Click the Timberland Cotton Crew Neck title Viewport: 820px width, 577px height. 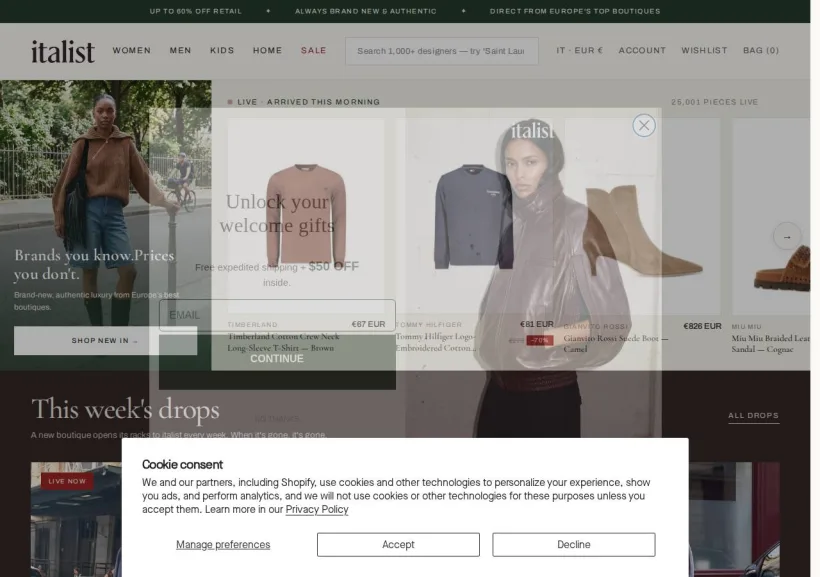click(283, 342)
